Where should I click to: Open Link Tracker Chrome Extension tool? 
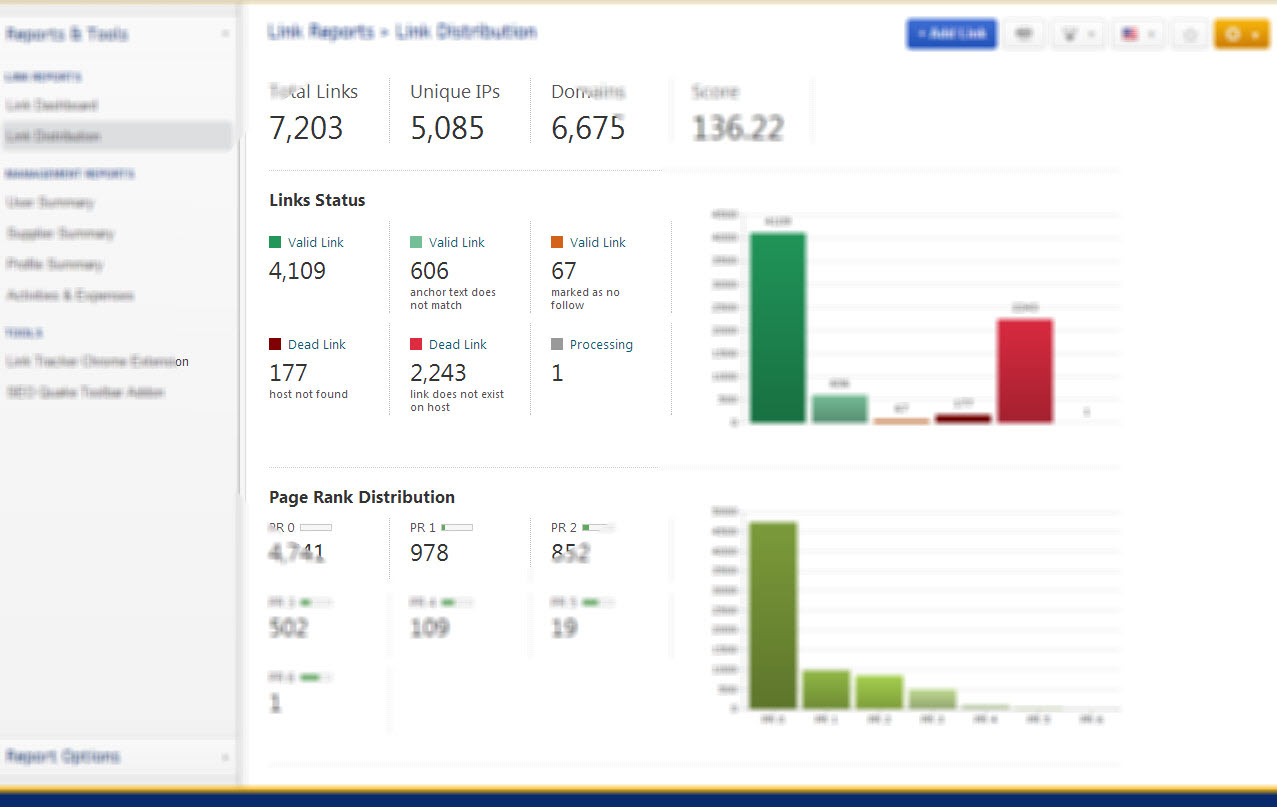pyautogui.click(x=97, y=361)
